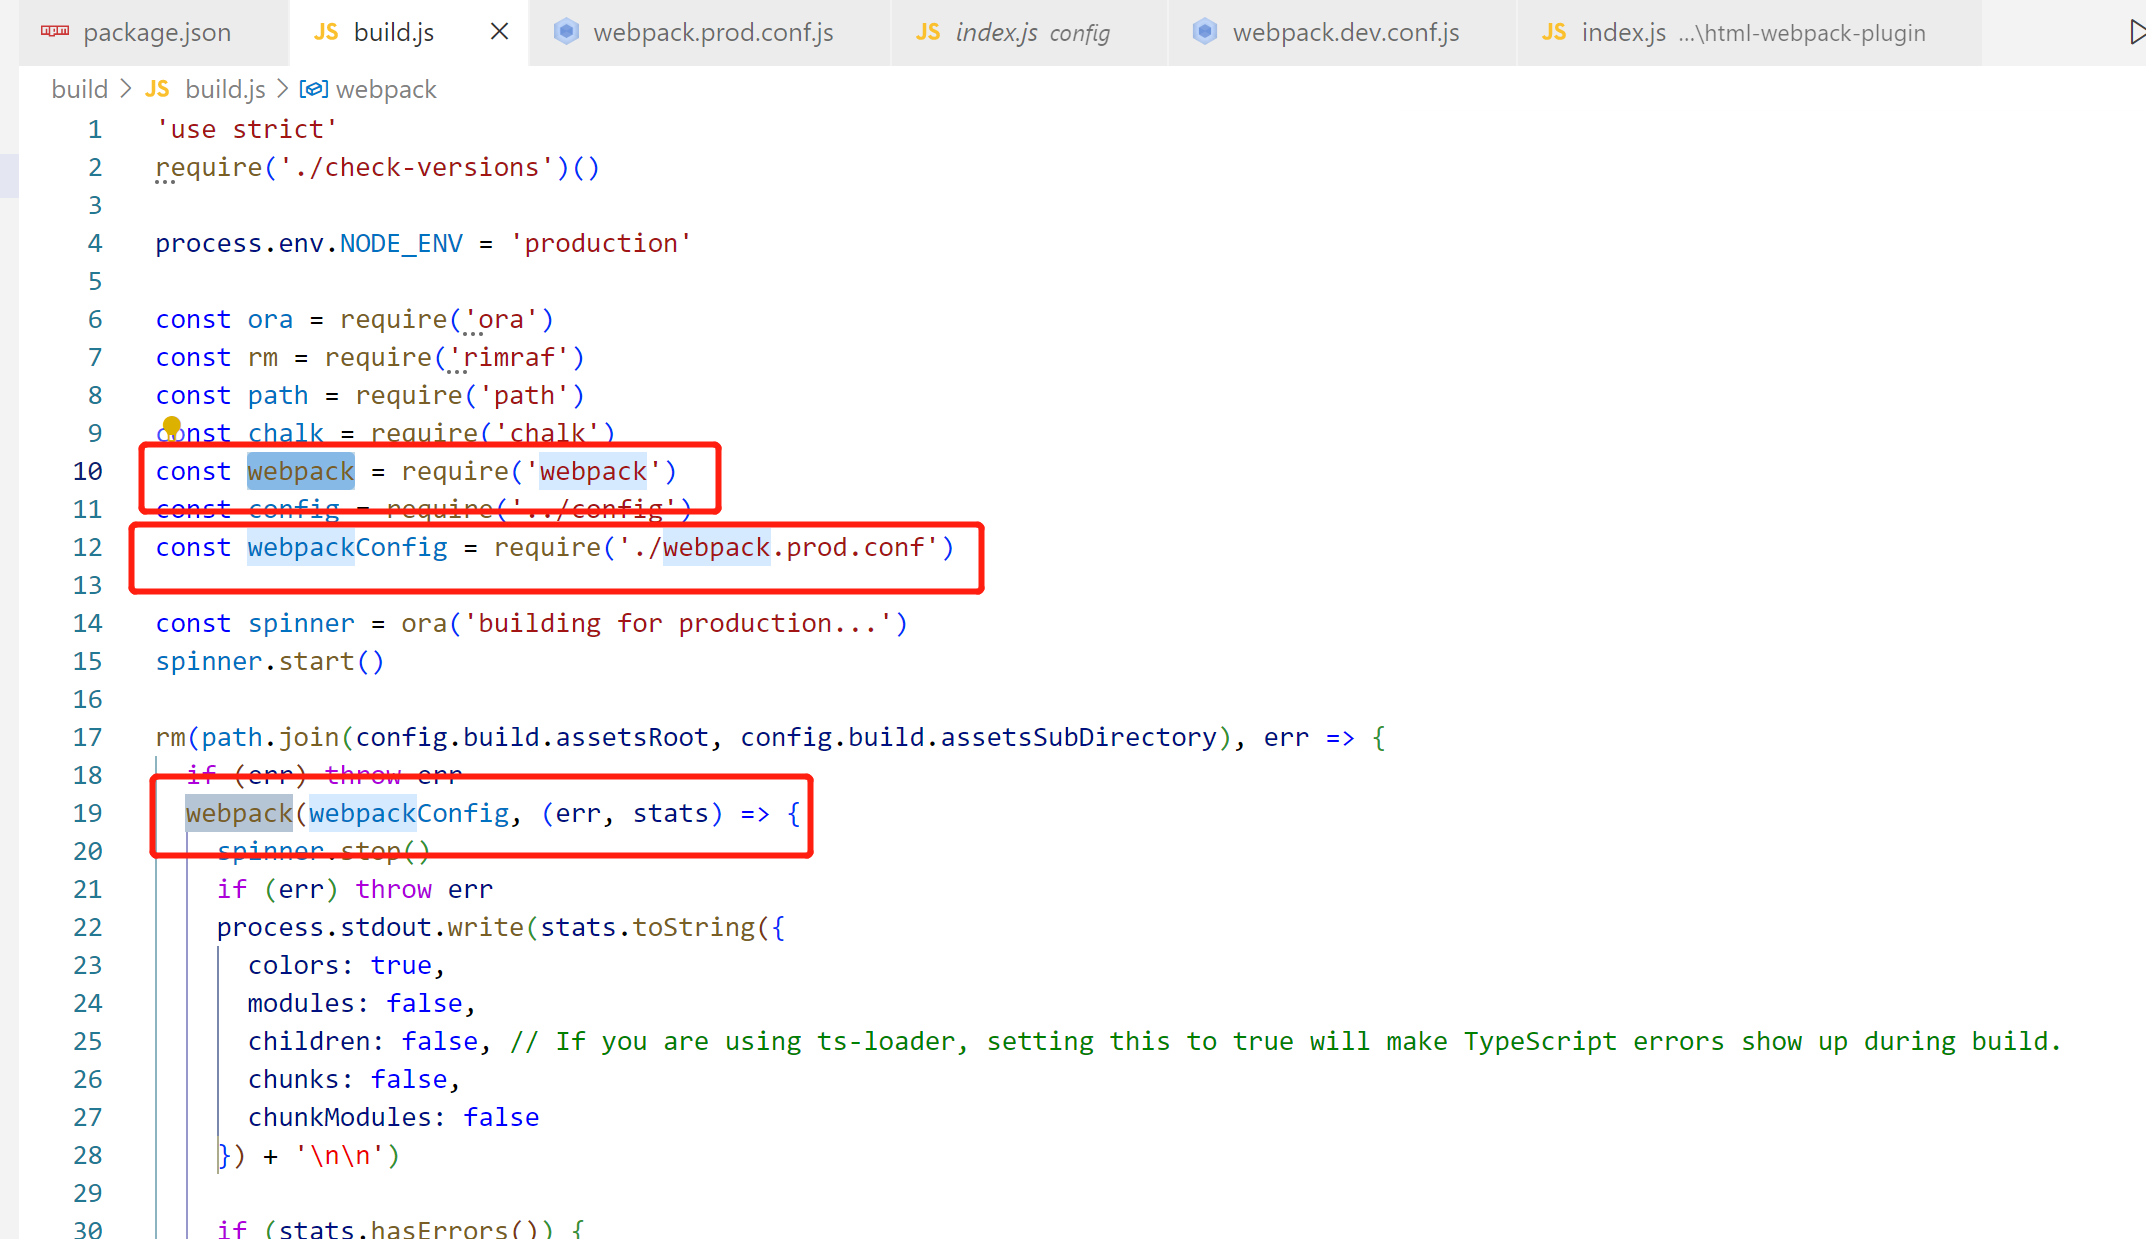
Task: Click the npm icon on package.json tab
Action: [x=55, y=32]
